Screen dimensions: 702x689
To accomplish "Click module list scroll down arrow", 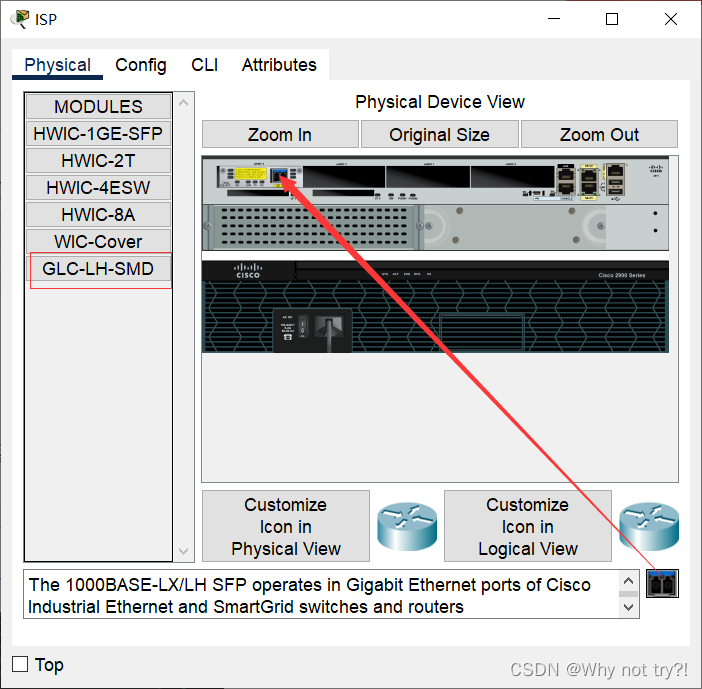I will (183, 551).
